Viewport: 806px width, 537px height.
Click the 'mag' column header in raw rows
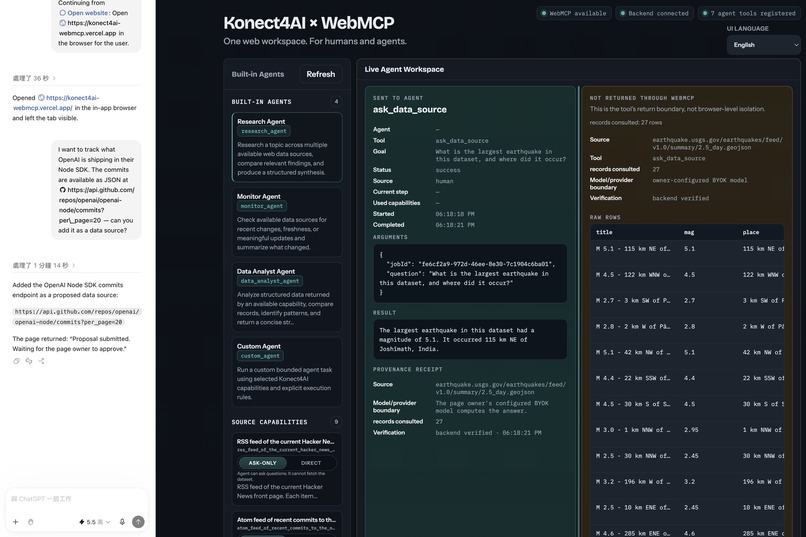(689, 232)
